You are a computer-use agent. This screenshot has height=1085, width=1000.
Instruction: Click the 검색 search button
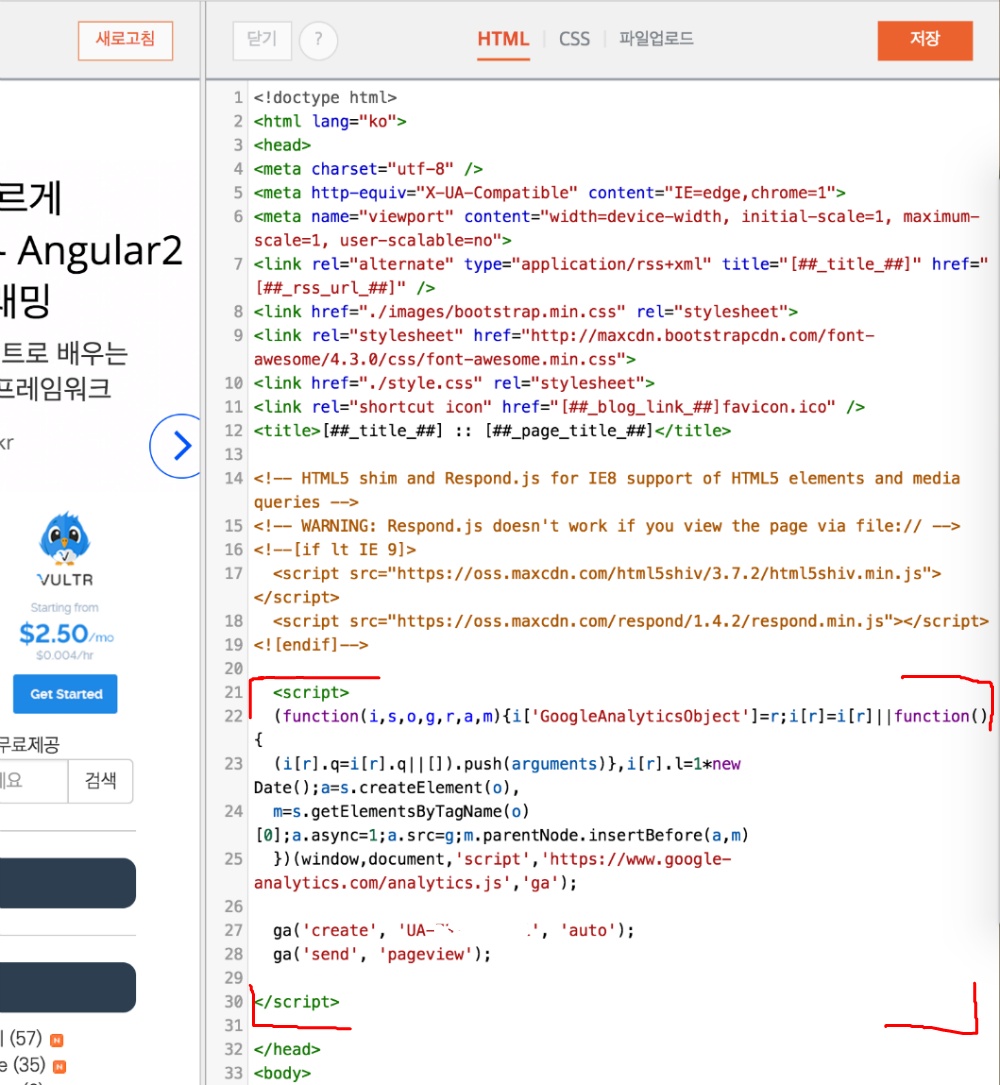(x=100, y=781)
